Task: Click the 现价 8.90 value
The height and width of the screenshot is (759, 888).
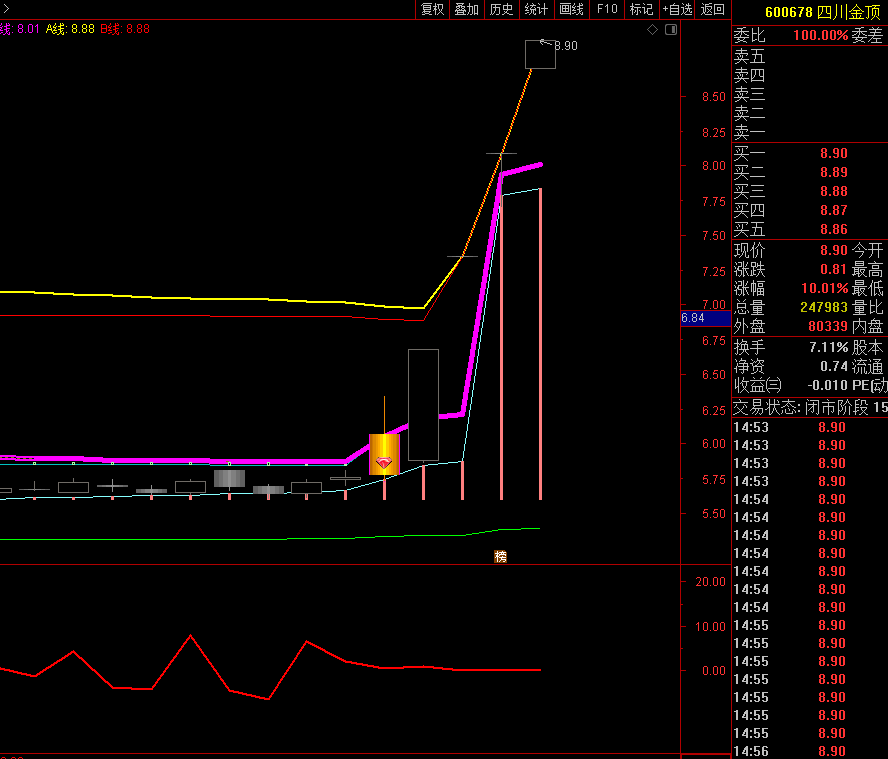Action: (834, 250)
